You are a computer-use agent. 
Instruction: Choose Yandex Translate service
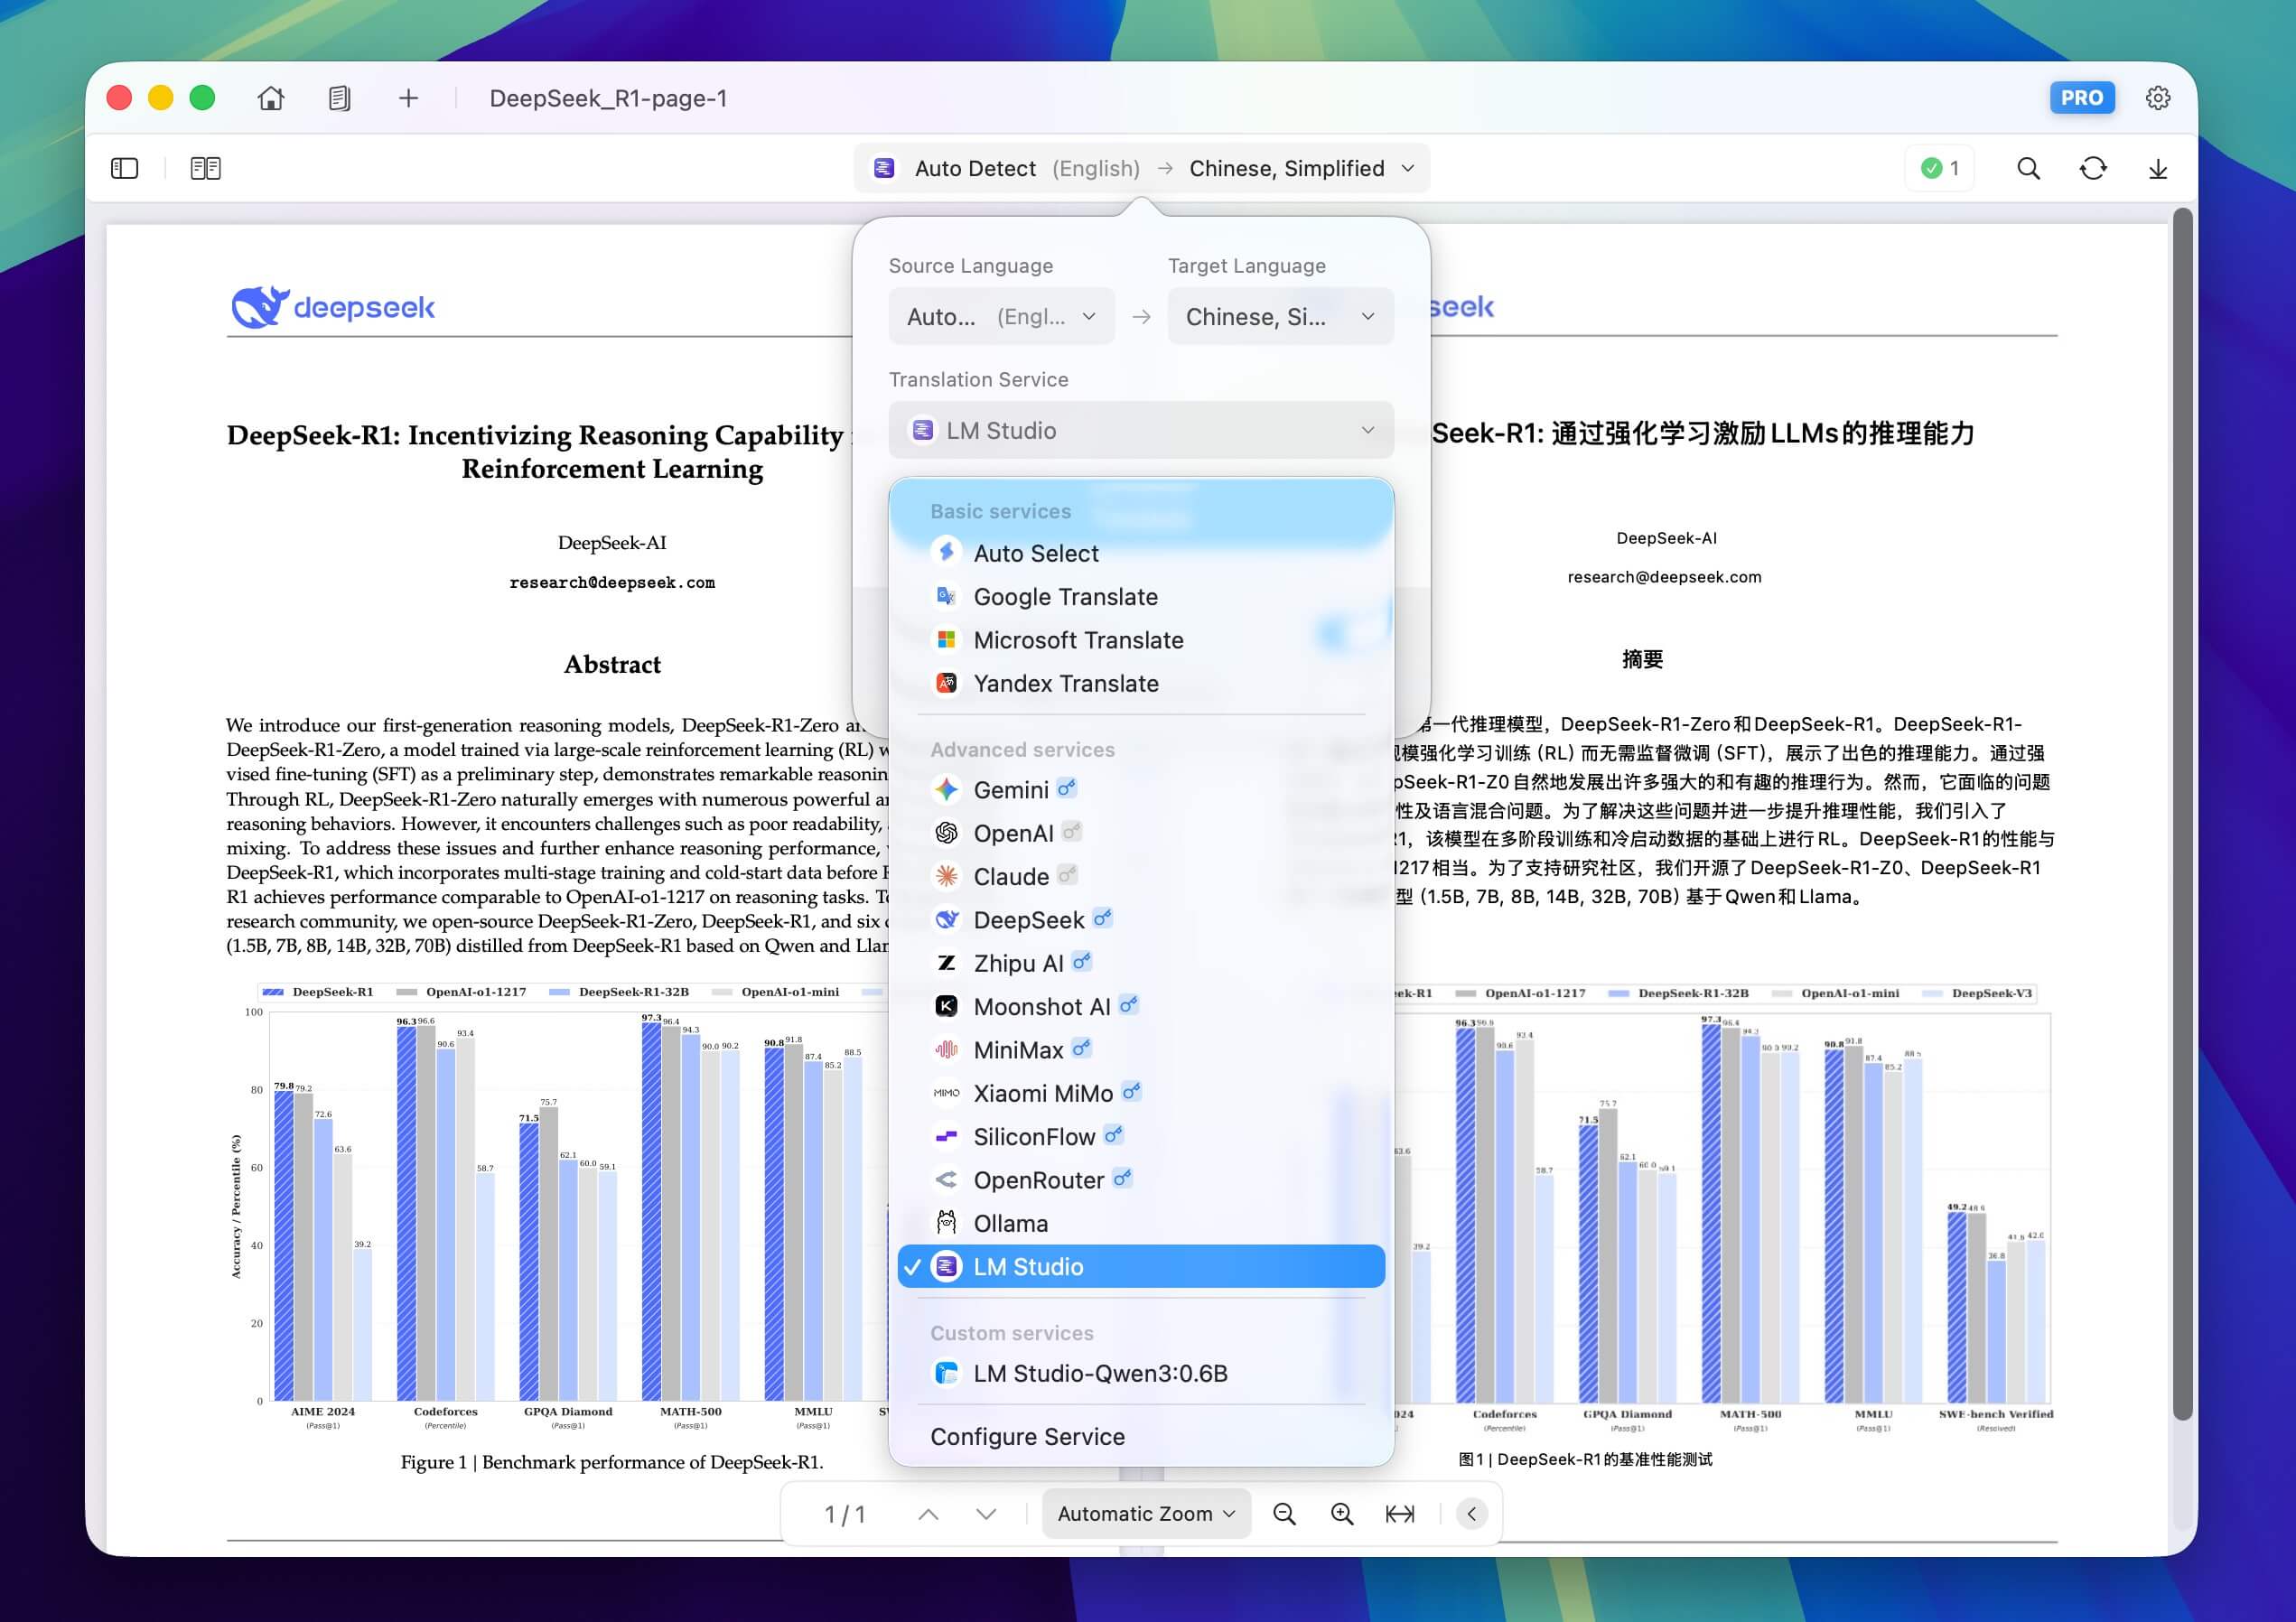1141,684
